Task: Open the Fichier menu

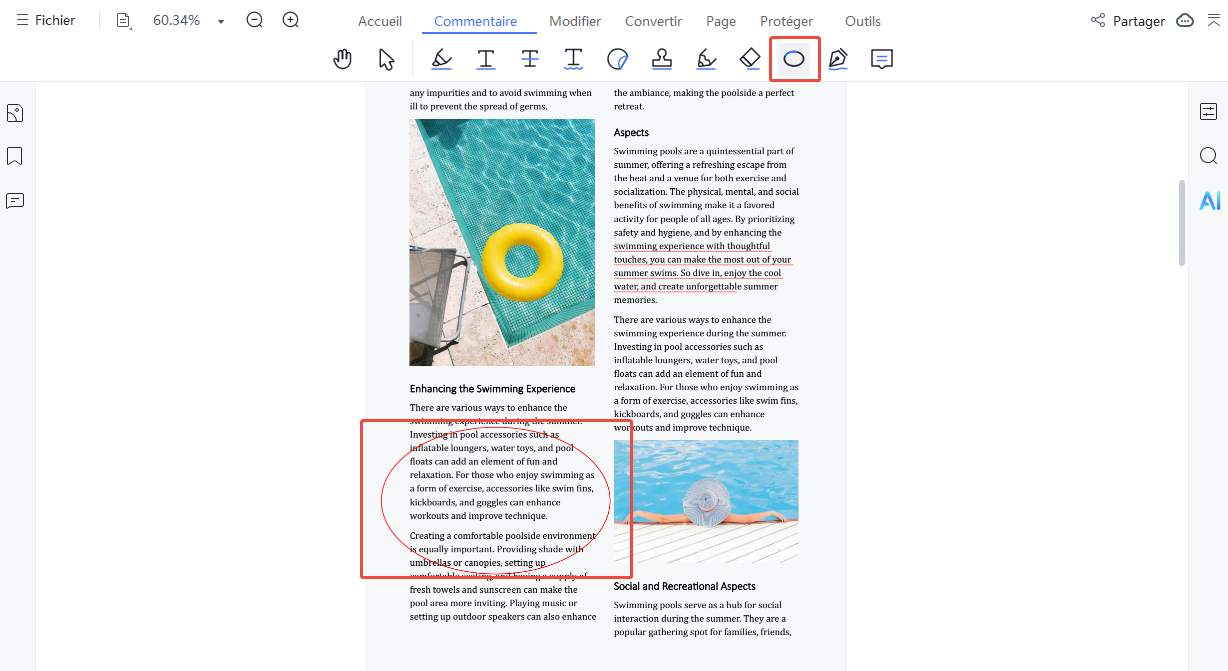Action: click(x=46, y=20)
